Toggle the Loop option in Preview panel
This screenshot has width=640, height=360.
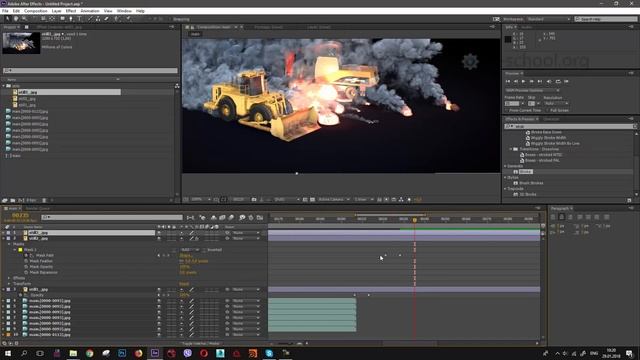pos(558,82)
